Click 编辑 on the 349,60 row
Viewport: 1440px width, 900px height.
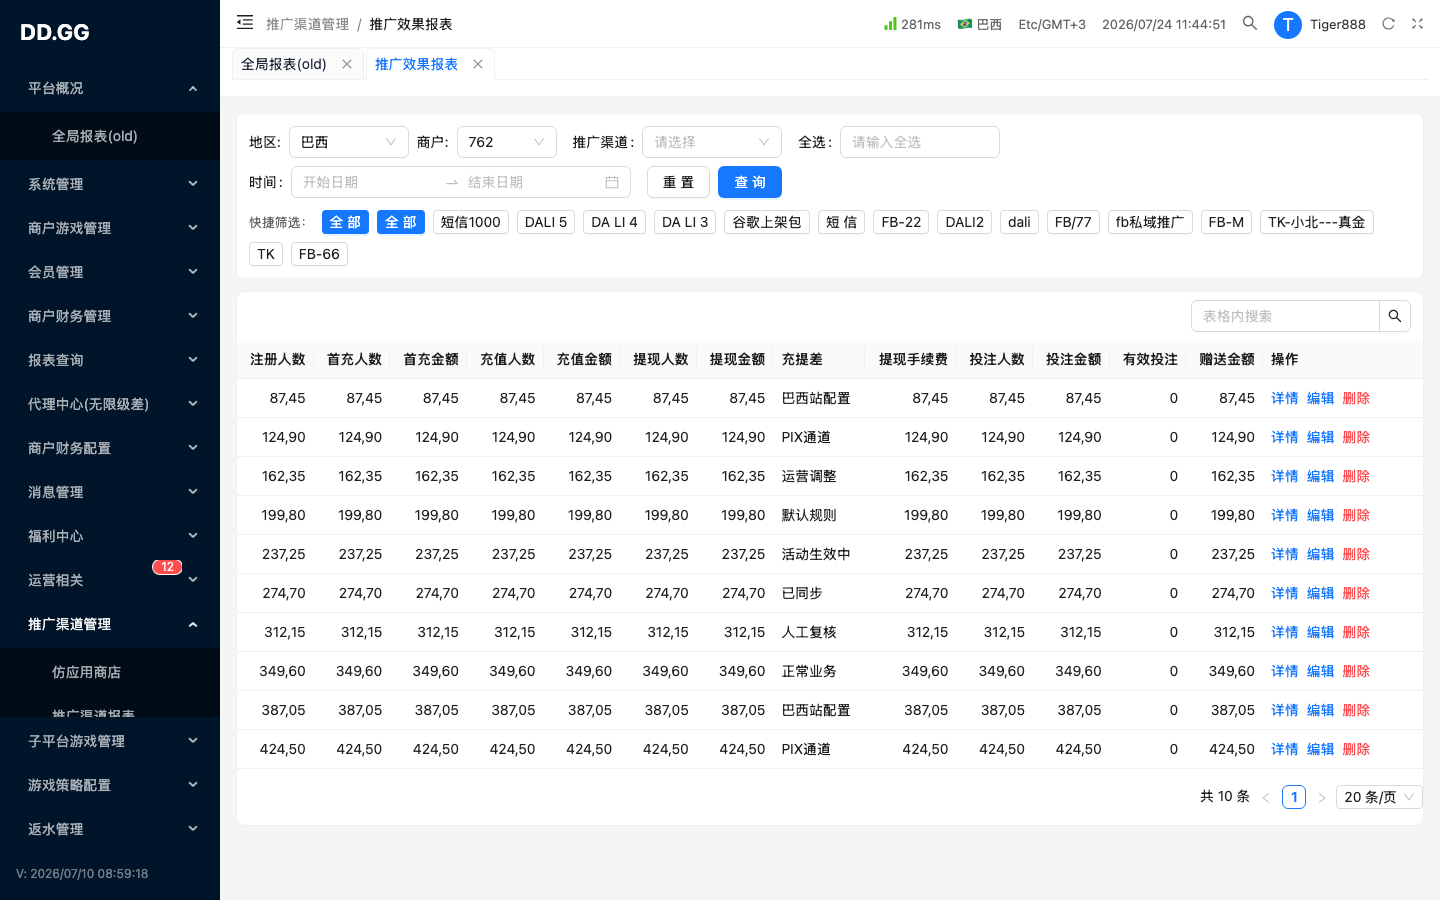pos(1321,671)
